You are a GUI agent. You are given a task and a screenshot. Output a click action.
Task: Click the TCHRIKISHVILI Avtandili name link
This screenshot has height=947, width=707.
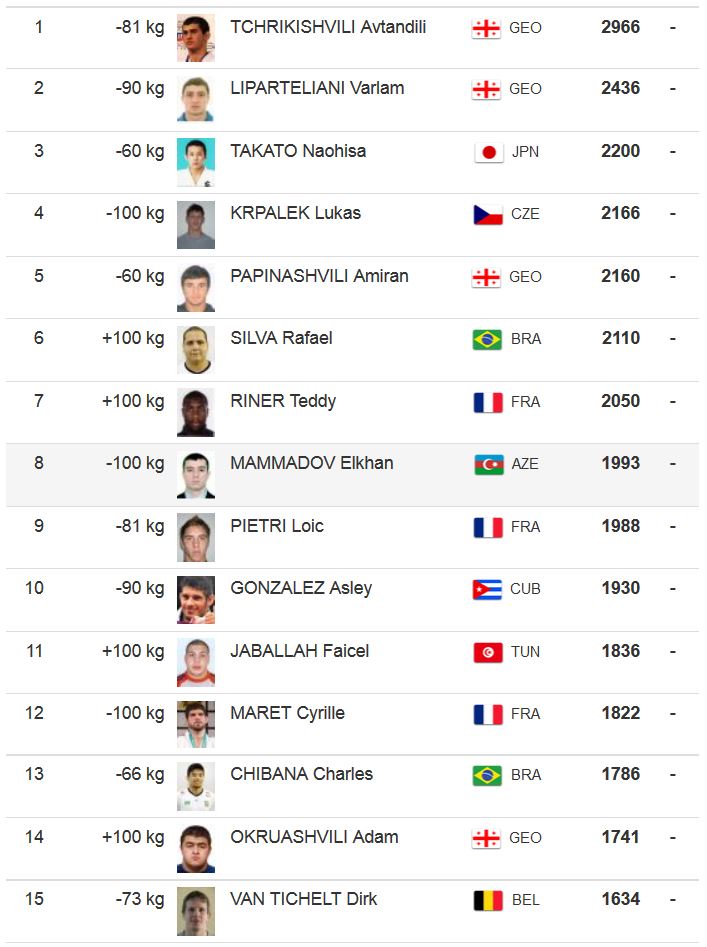(x=328, y=27)
